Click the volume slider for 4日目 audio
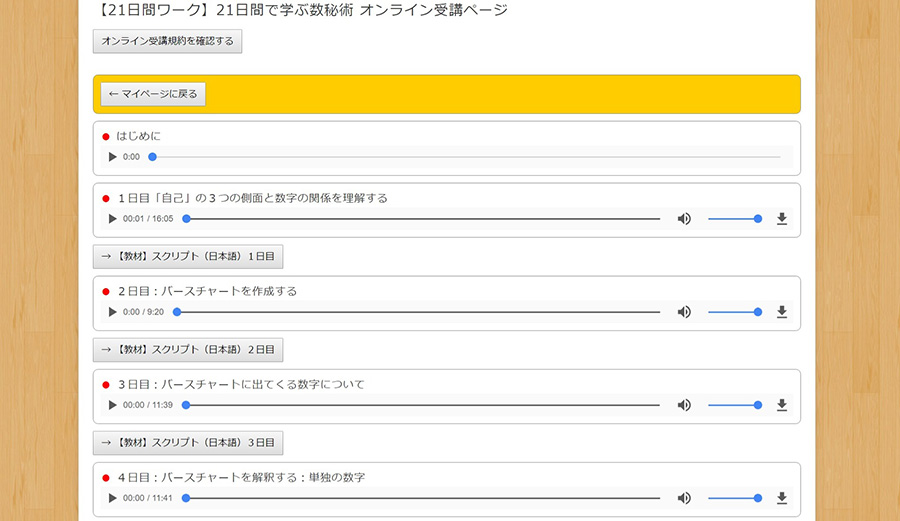Viewport: 900px width, 521px height. click(x=735, y=498)
